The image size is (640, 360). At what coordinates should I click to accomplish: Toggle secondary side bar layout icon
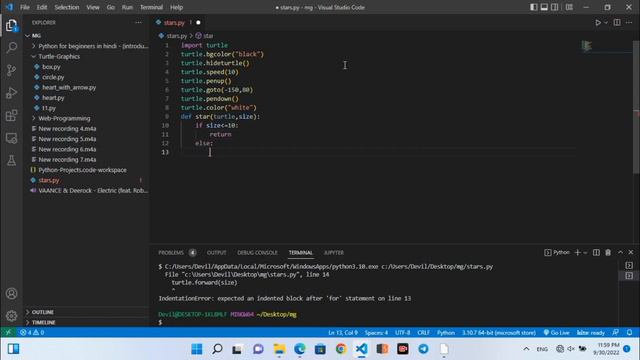pos(555,7)
